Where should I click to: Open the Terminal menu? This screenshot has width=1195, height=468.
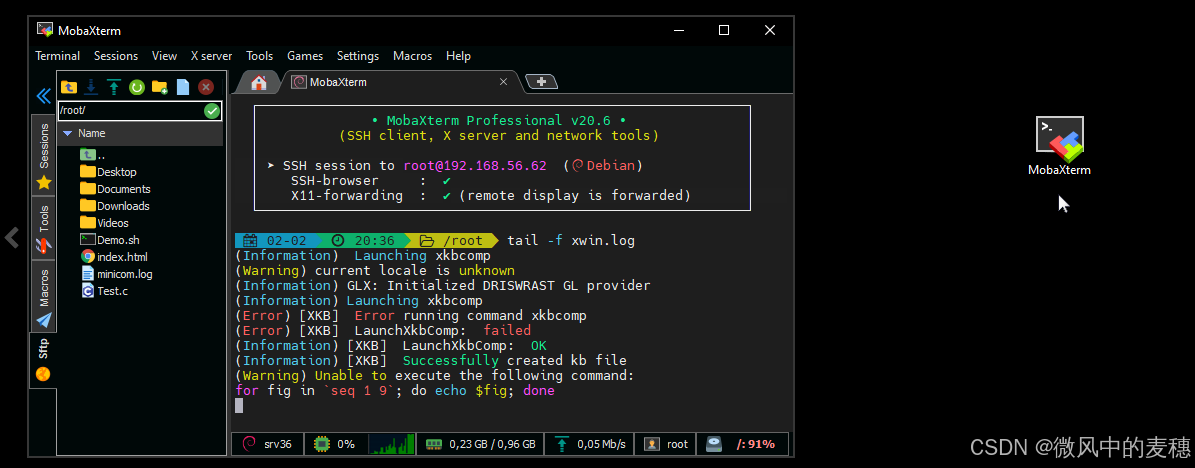57,56
